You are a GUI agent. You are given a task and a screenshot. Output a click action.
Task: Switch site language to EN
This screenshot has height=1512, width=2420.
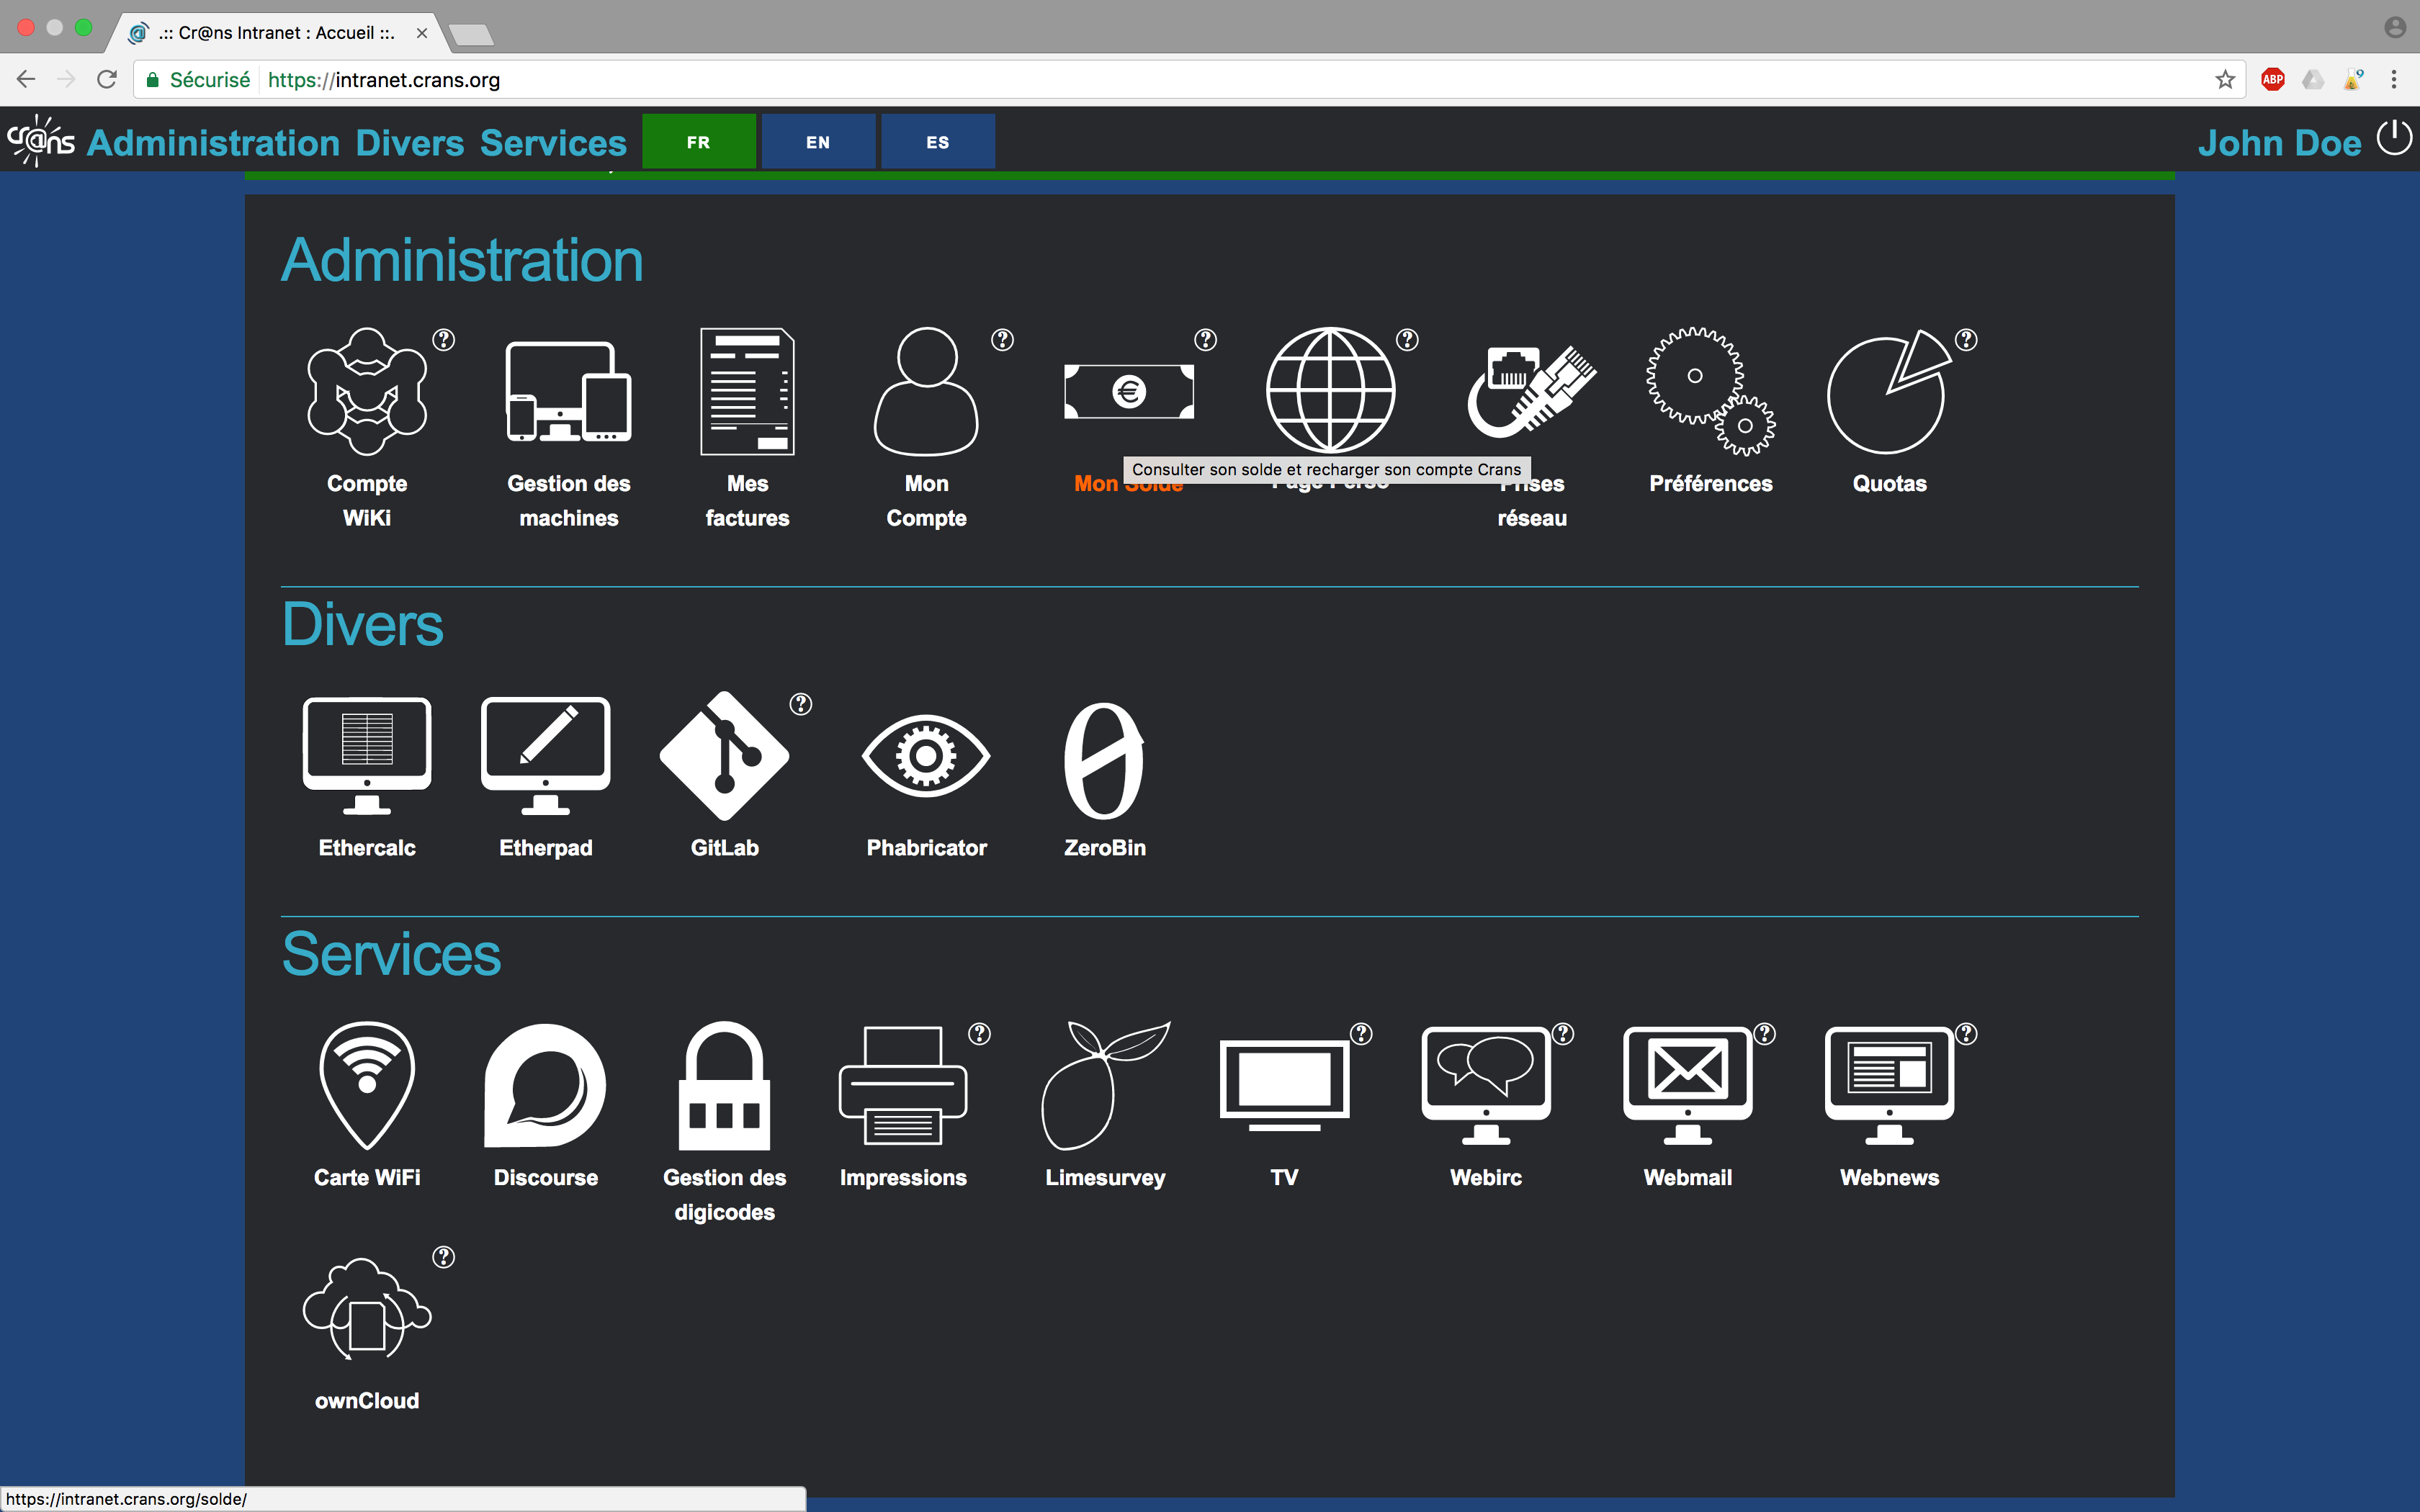point(818,142)
